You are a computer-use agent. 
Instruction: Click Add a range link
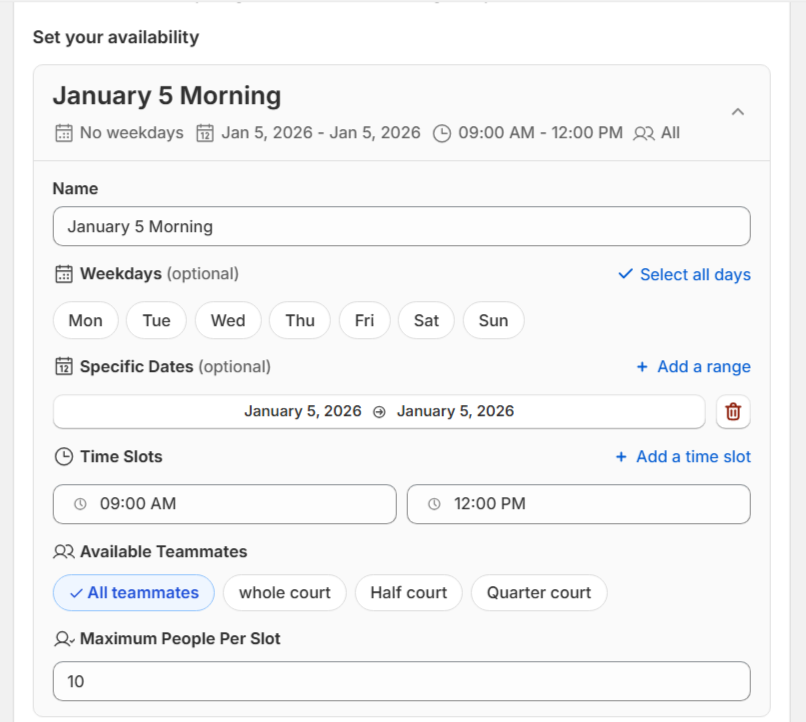693,367
